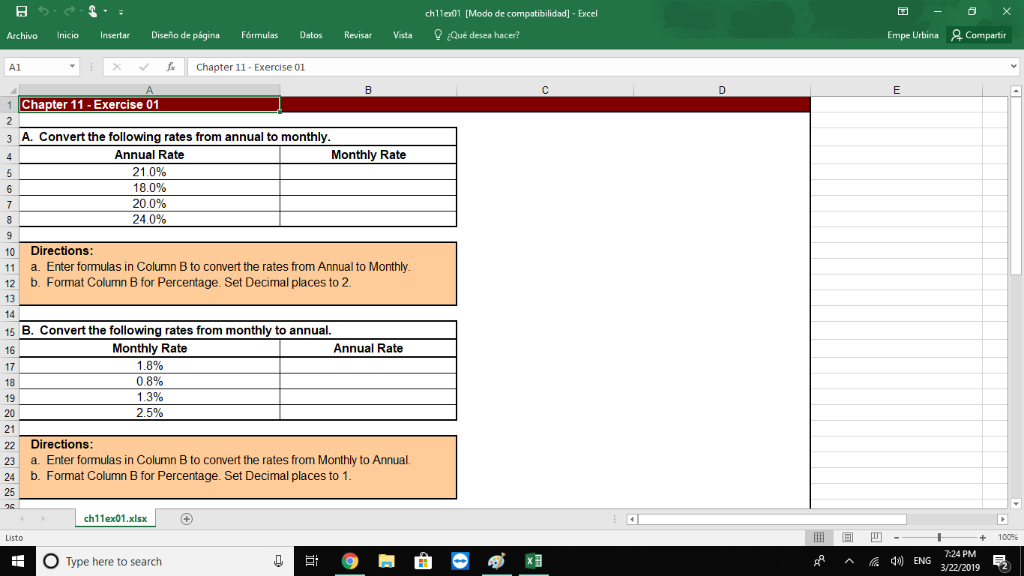Image resolution: width=1024 pixels, height=576 pixels.
Task: Launch Chrome from the taskbar
Action: pyautogui.click(x=350, y=561)
